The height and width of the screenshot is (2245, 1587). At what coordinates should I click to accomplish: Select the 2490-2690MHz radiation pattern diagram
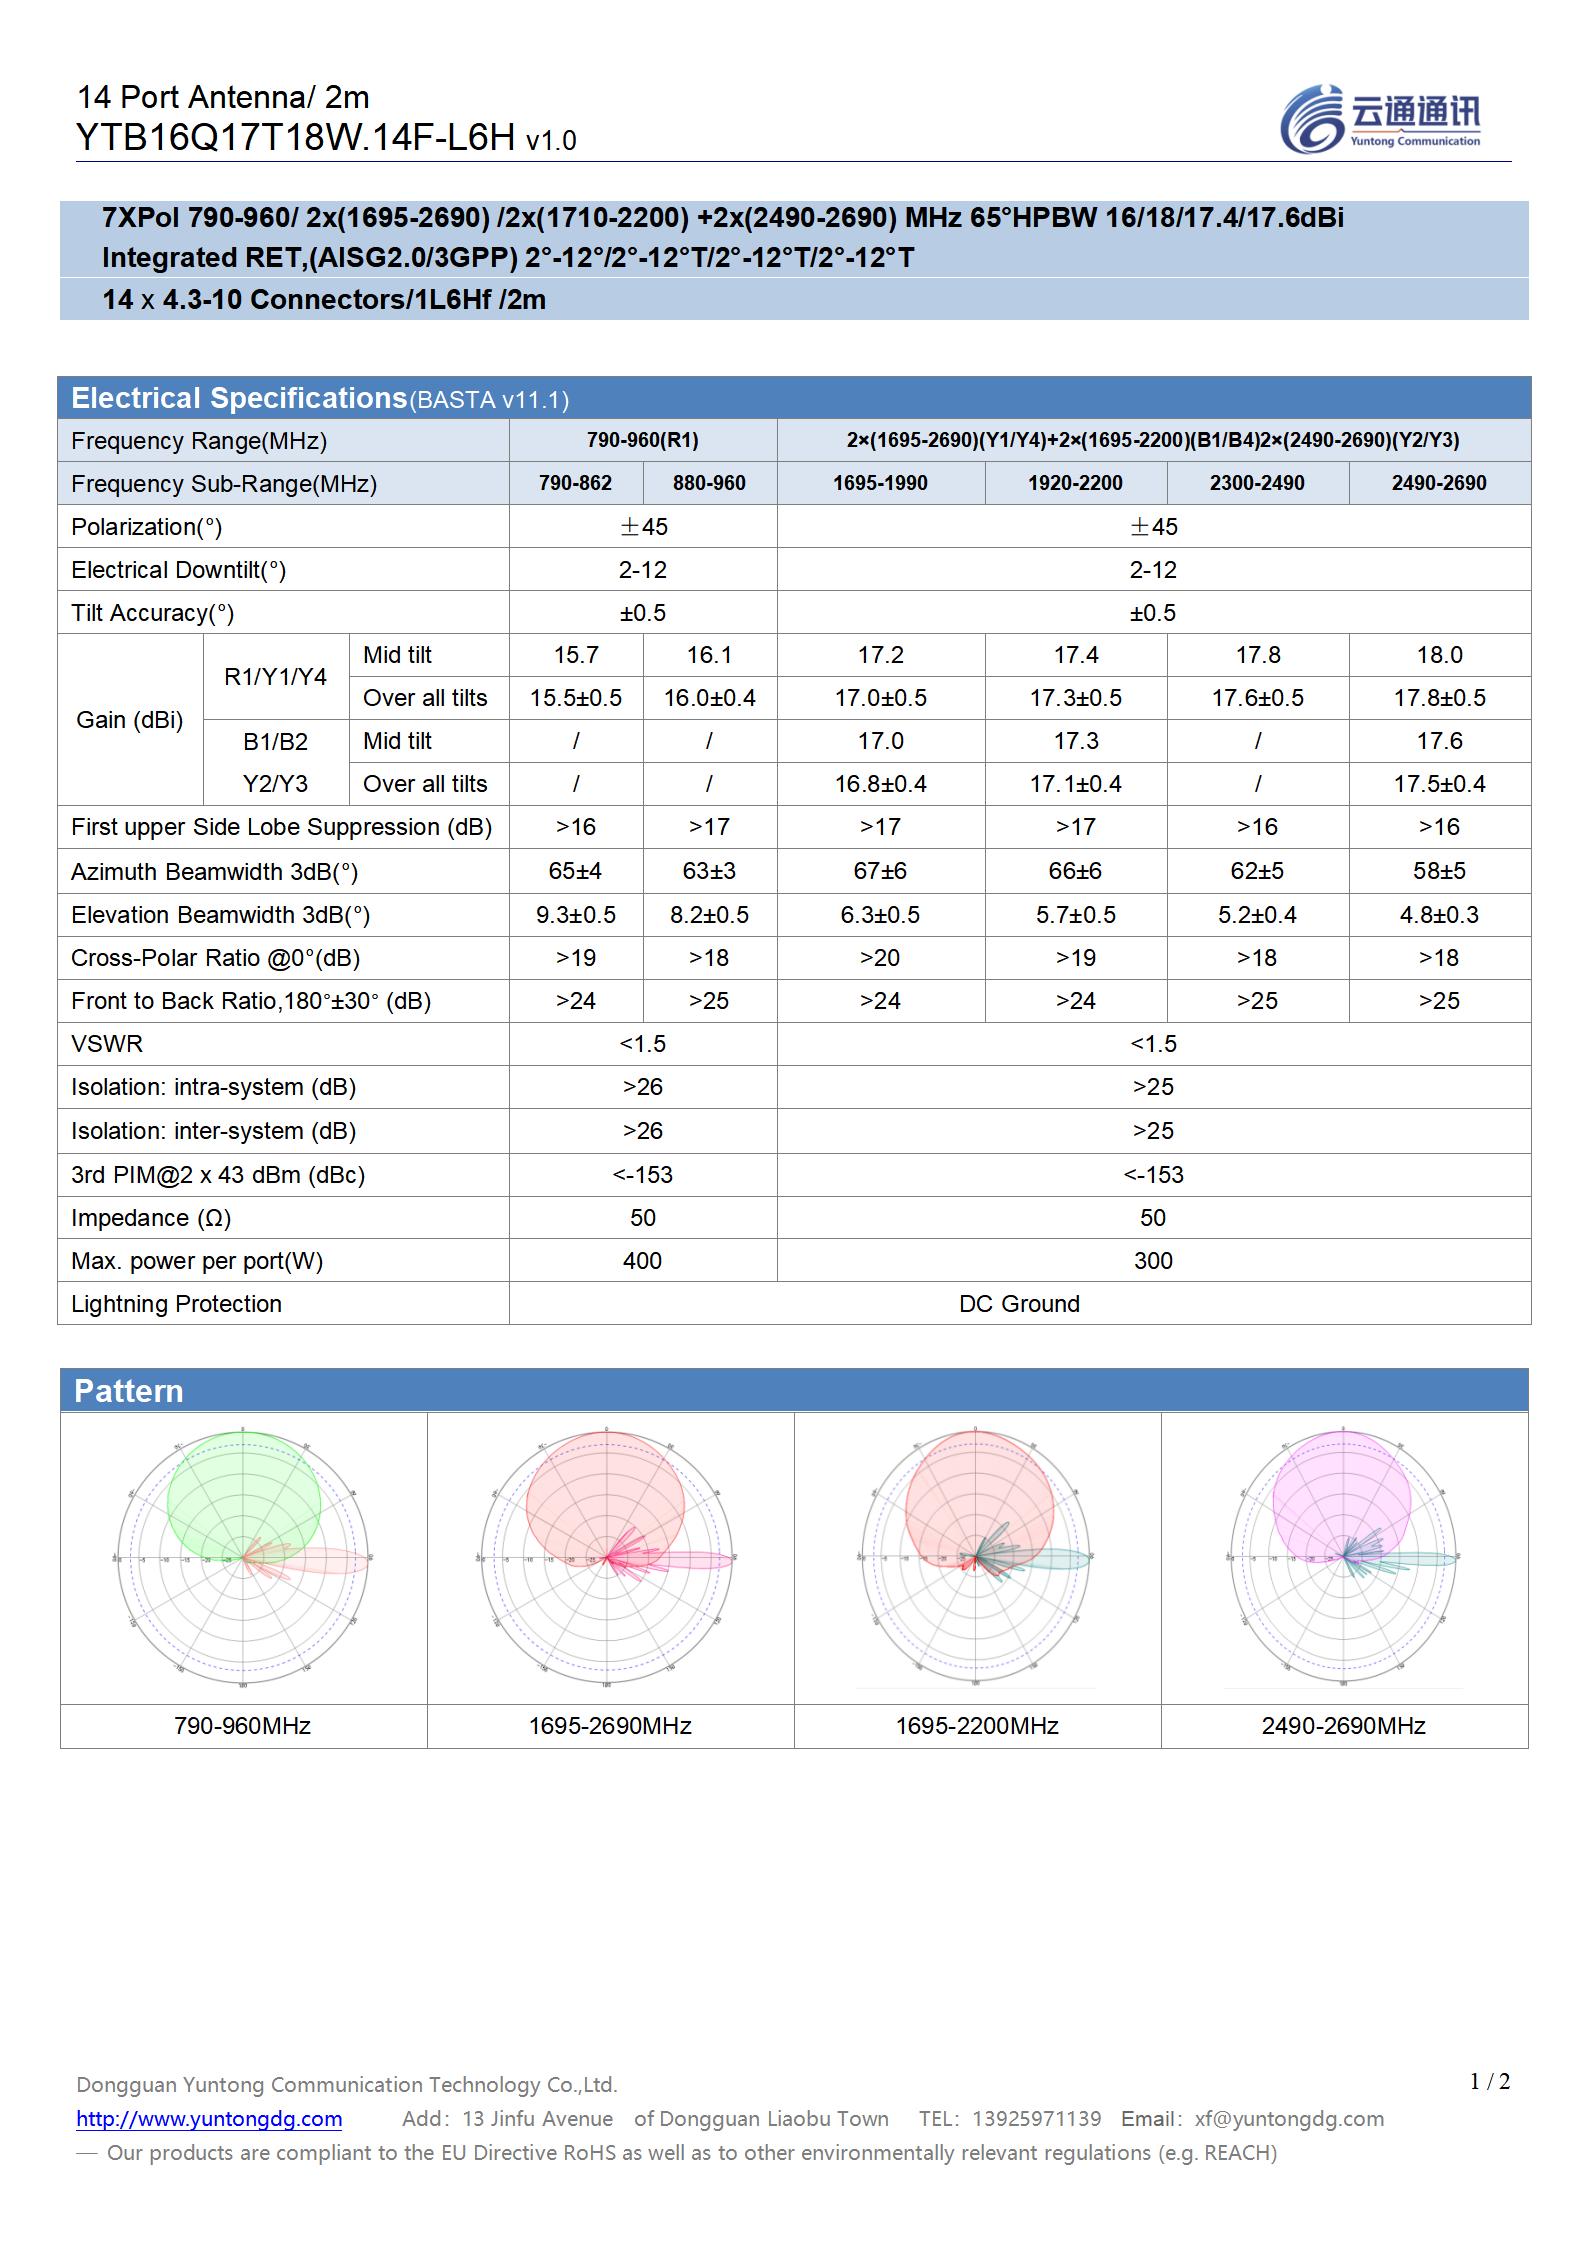(1343, 1558)
